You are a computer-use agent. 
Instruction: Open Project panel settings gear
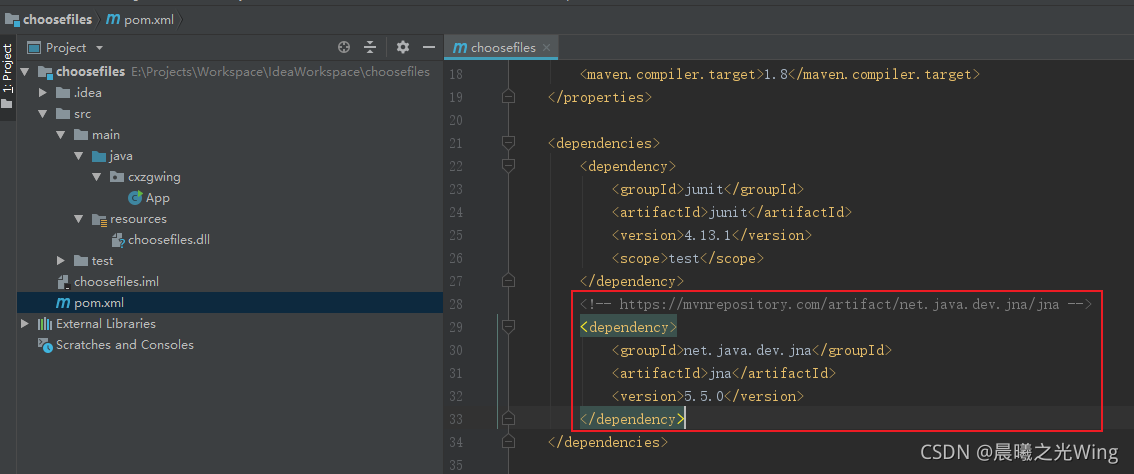coord(403,48)
